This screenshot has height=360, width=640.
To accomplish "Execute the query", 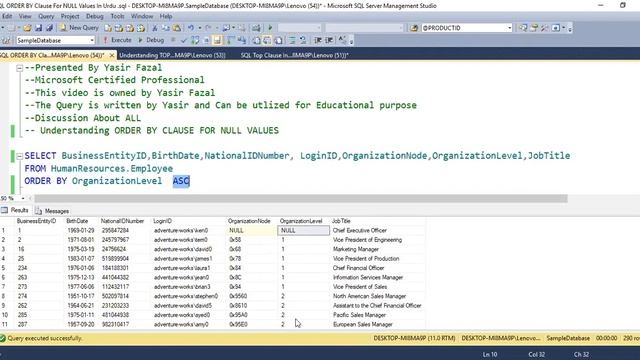I will click(117, 40).
